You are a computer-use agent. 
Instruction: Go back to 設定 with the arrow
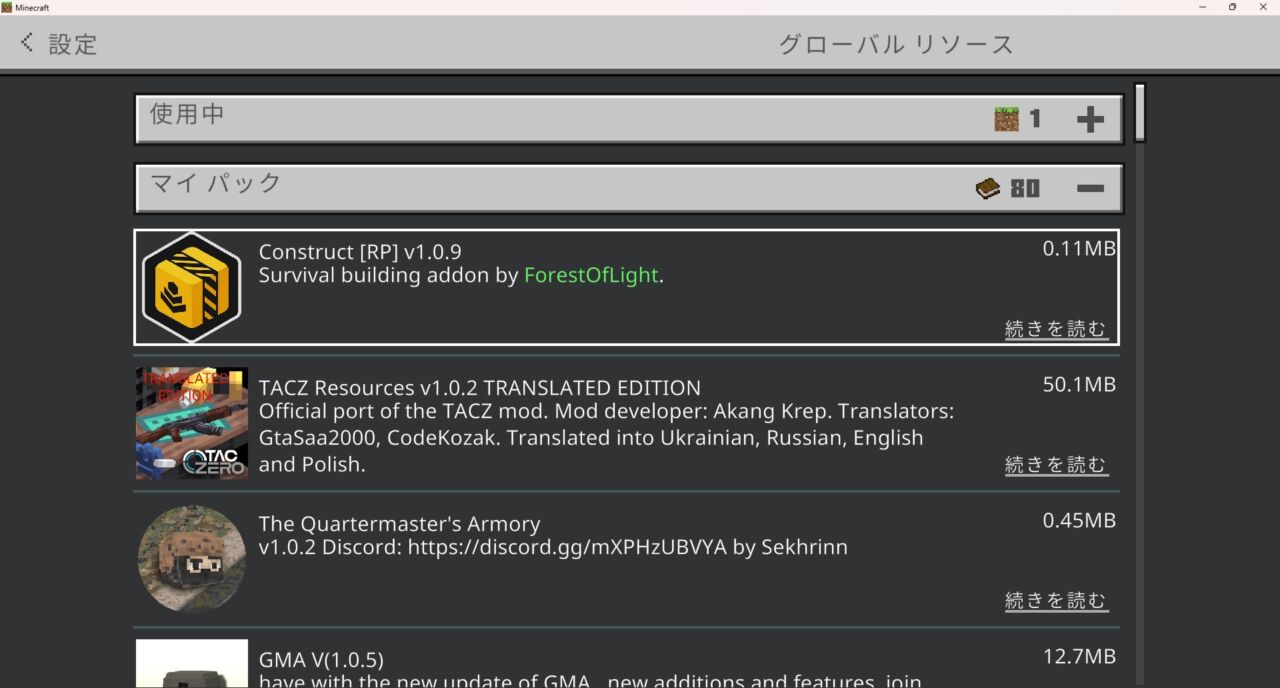point(27,42)
